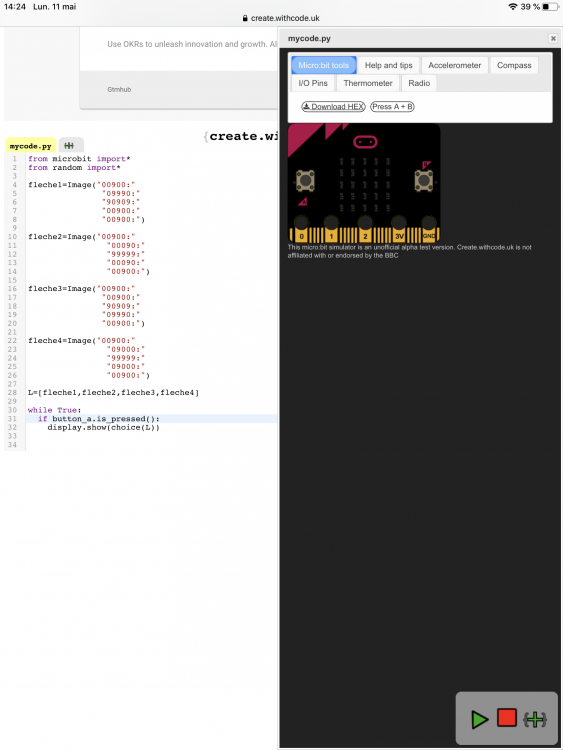Click 'fleche3=Image(' on line 16
This screenshot has width=563, height=750.
[62, 289]
